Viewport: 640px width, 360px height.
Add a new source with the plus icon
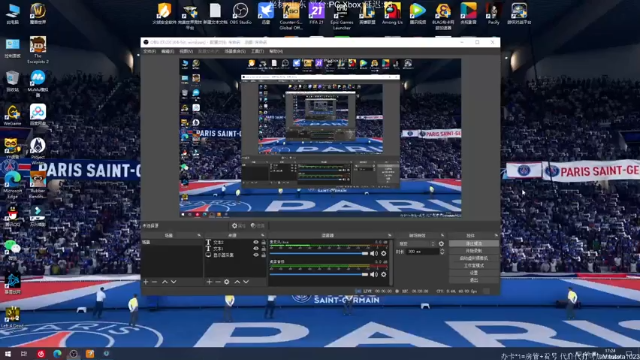tap(209, 282)
